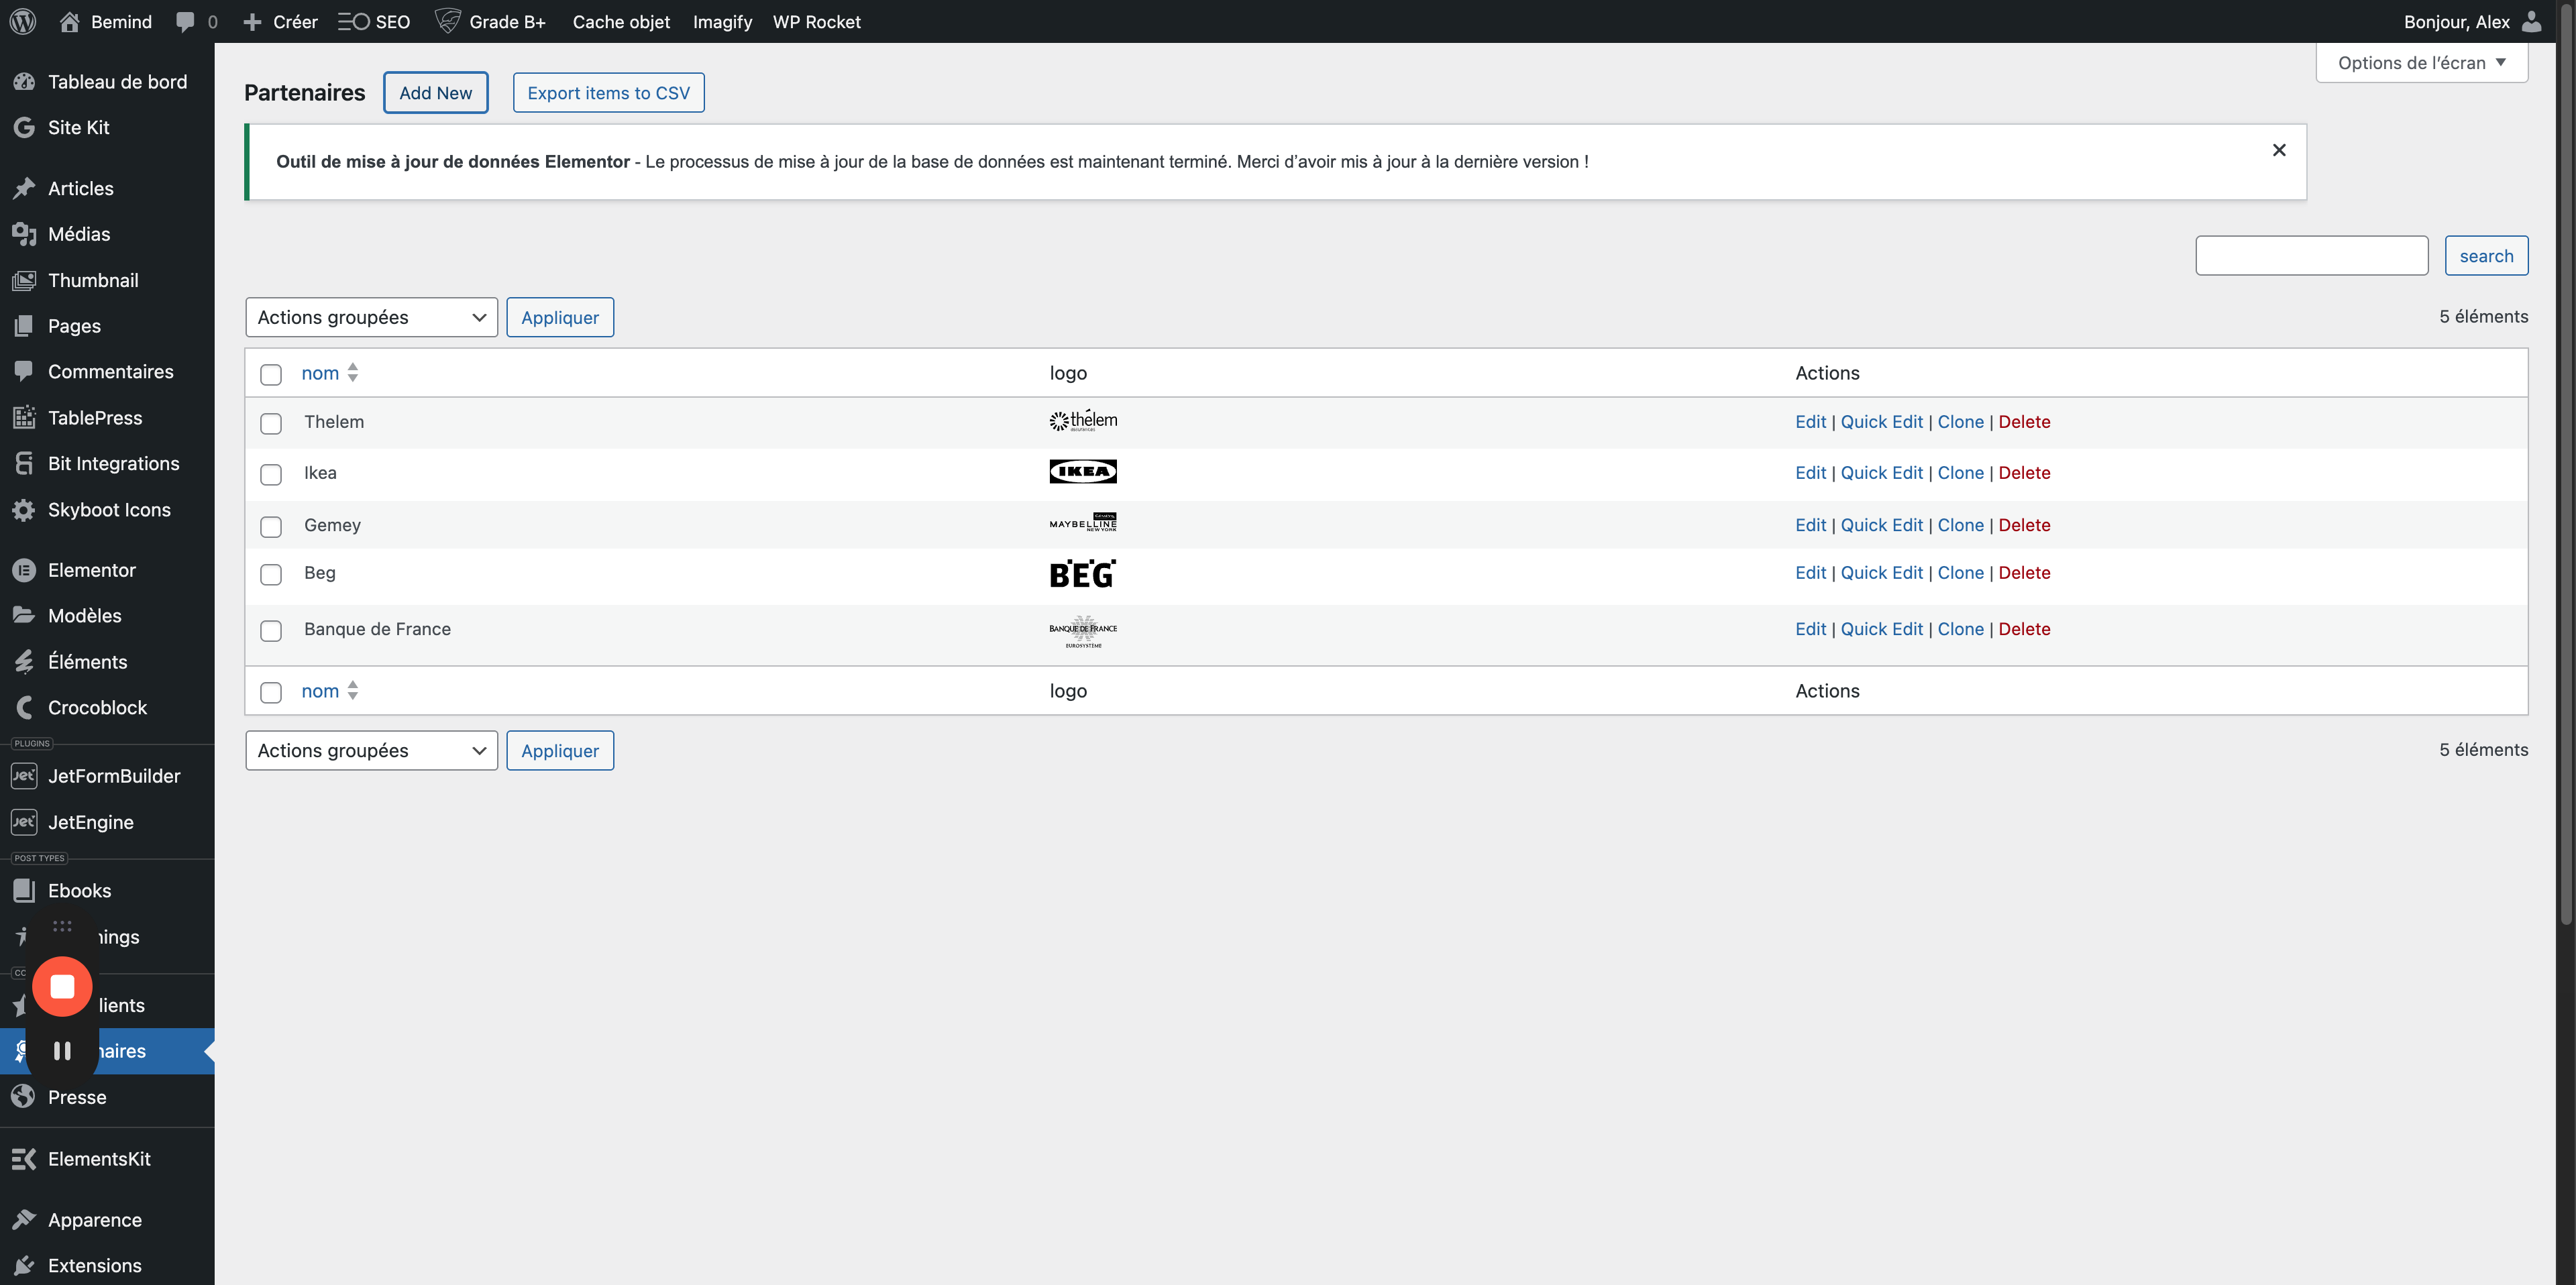Check the Gemey row checkbox
Screen dimensions: 2576x1285
coord(271,526)
